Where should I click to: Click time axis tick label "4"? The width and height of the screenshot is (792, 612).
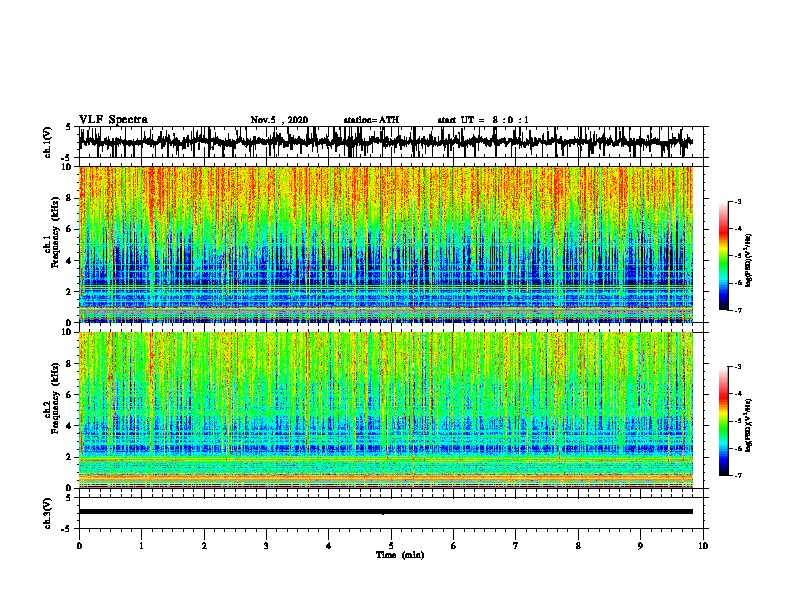[x=329, y=545]
